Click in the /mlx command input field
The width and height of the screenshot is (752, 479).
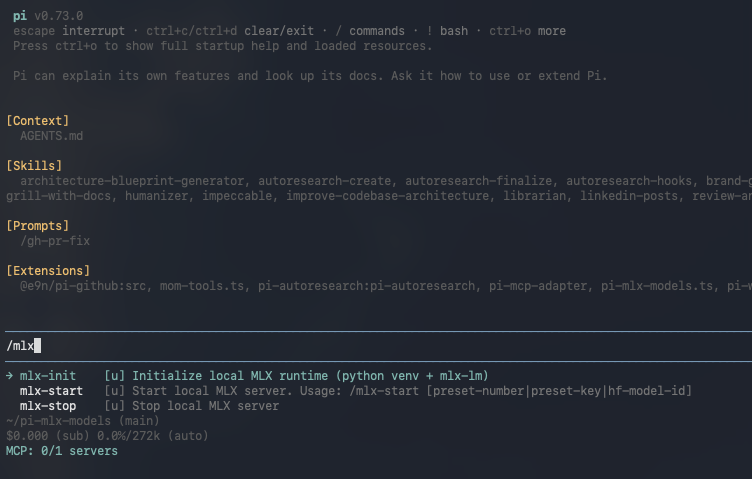pos(378,346)
